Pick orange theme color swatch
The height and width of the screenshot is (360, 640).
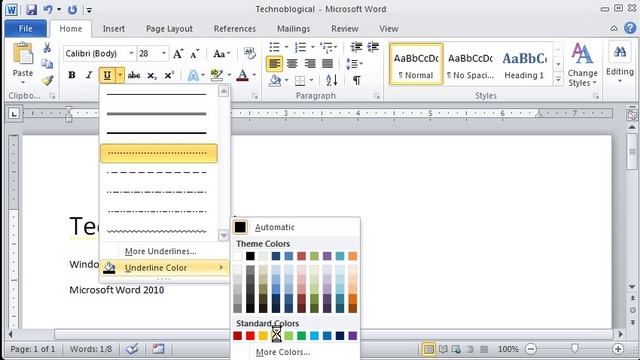pyautogui.click(x=353, y=256)
